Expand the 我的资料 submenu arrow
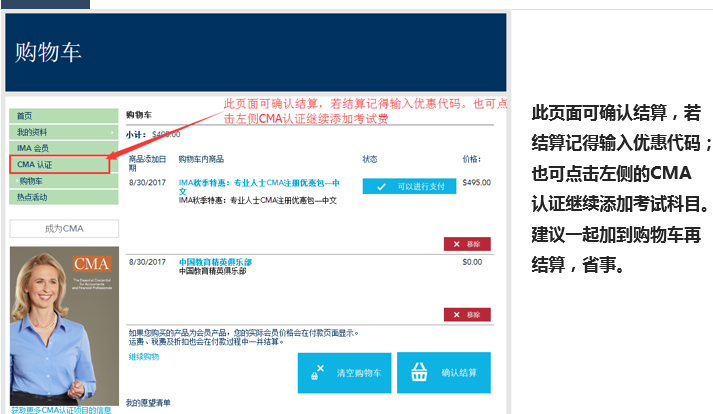The height and width of the screenshot is (414, 713). (112, 132)
